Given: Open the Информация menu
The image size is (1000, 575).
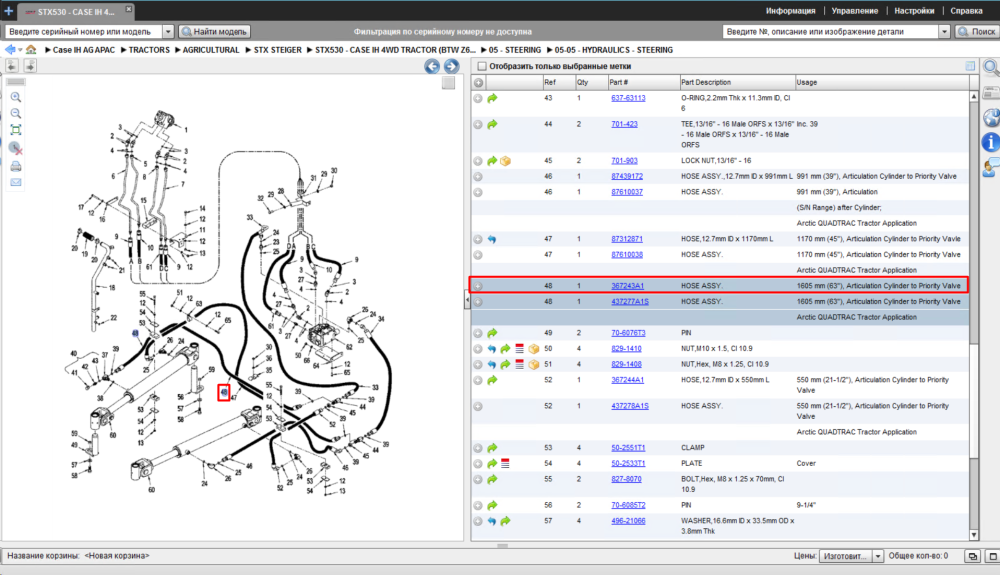Looking at the screenshot, I should pyautogui.click(x=790, y=11).
